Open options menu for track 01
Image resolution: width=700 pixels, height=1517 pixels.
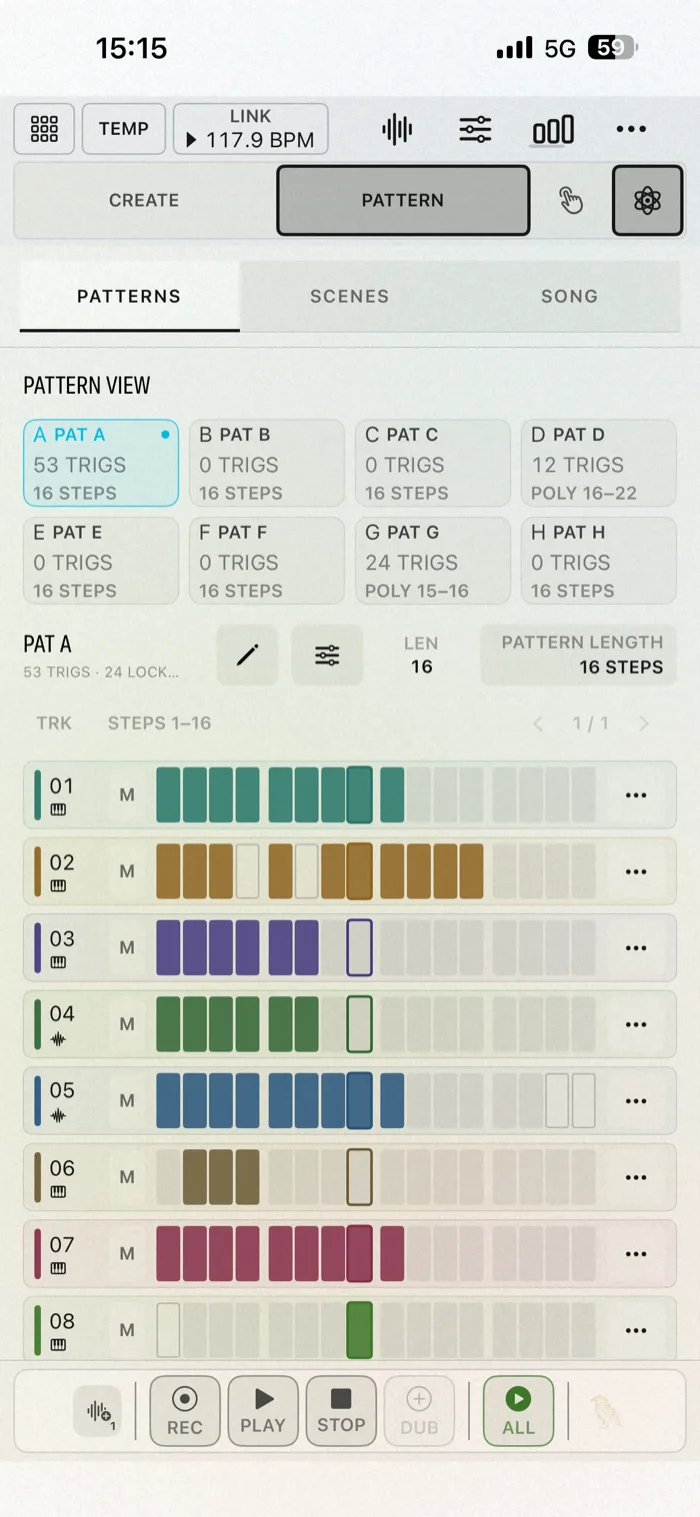coord(636,795)
